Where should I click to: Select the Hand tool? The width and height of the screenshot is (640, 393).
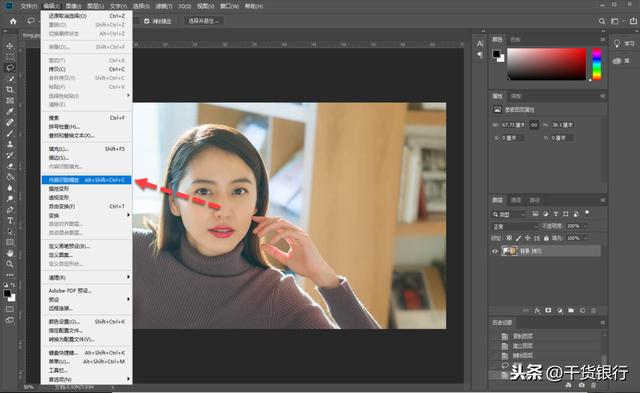point(10,253)
